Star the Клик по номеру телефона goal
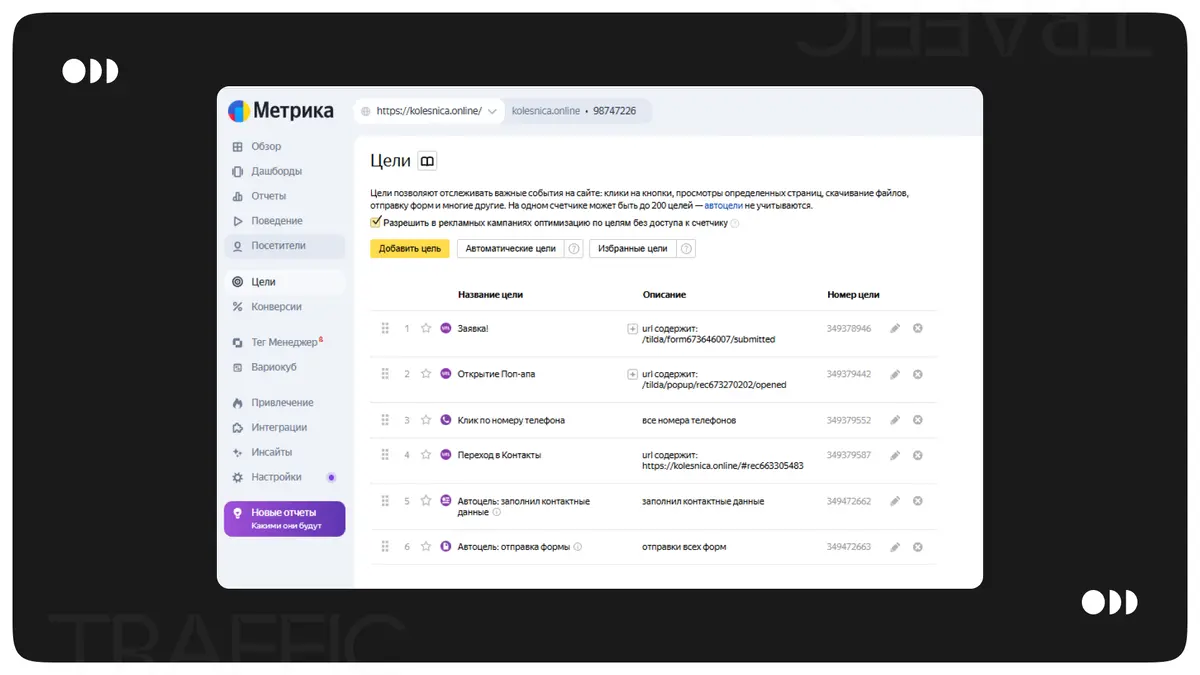1200x675 pixels. [x=426, y=420]
